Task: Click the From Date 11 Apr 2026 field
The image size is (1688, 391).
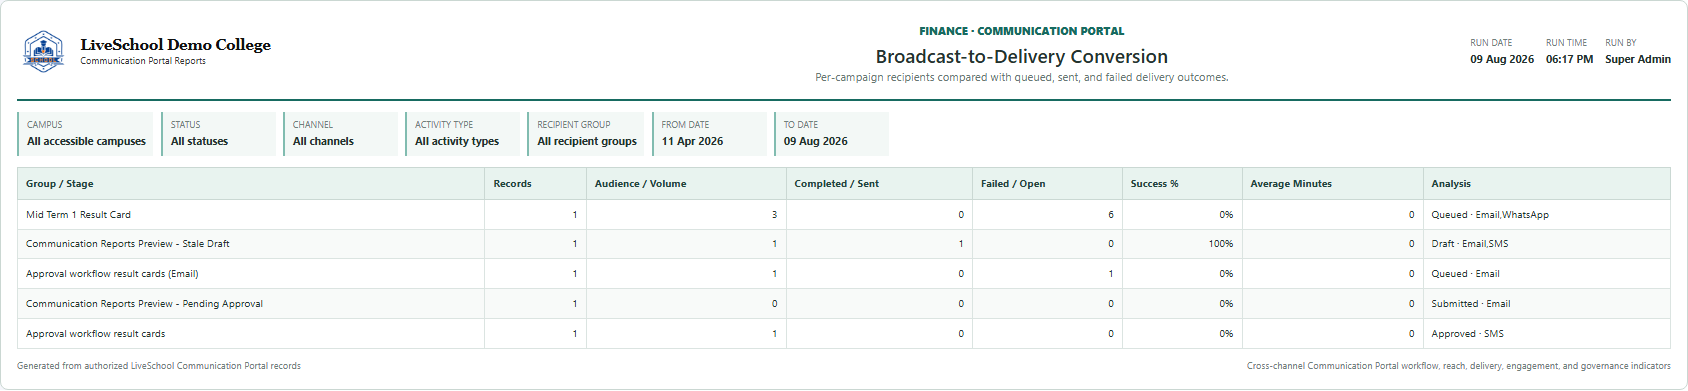Action: (709, 134)
